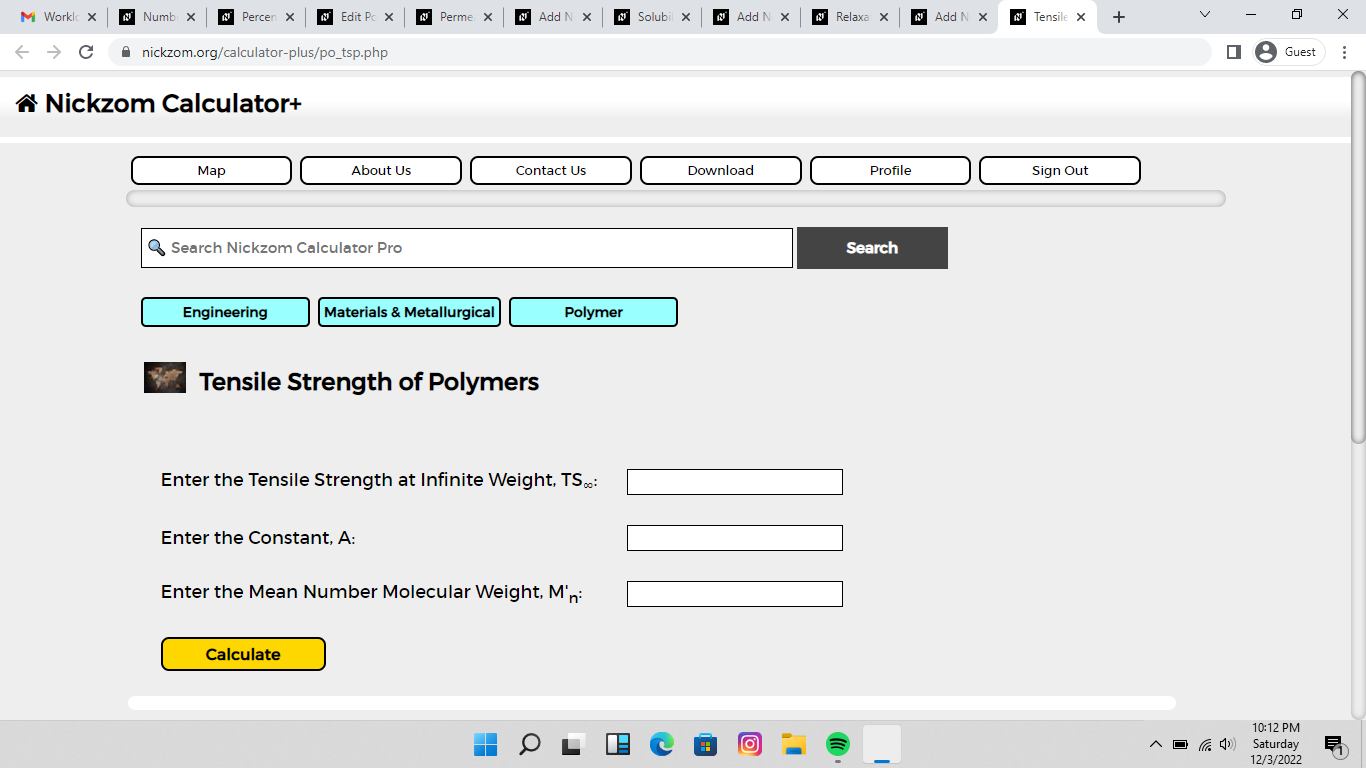1366x768 pixels.
Task: Click the dark Search button
Action: pos(872,248)
